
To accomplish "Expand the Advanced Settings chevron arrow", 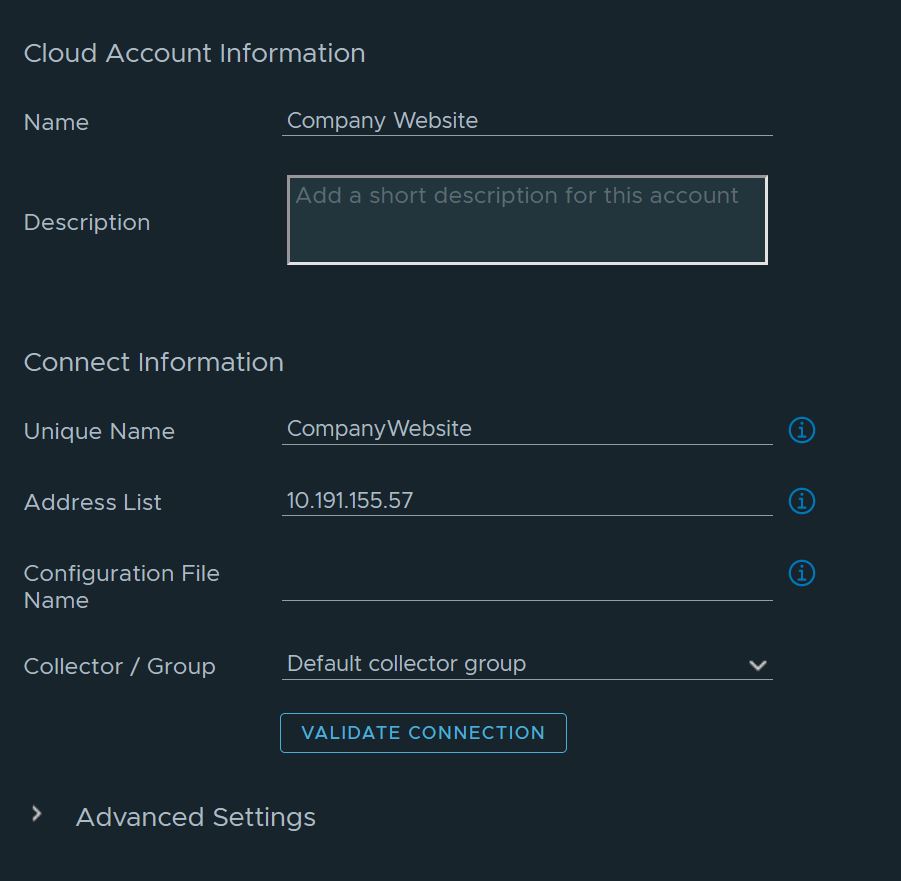I will click(37, 815).
